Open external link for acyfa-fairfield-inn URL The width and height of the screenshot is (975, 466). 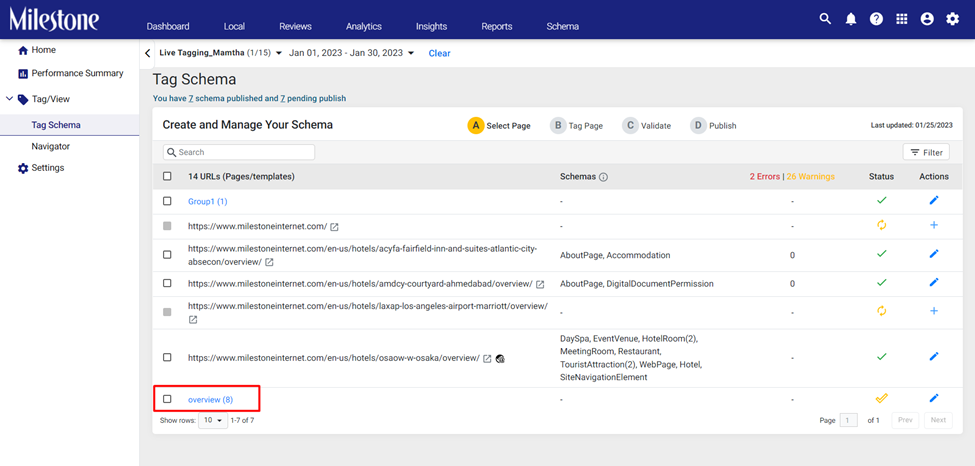click(269, 262)
